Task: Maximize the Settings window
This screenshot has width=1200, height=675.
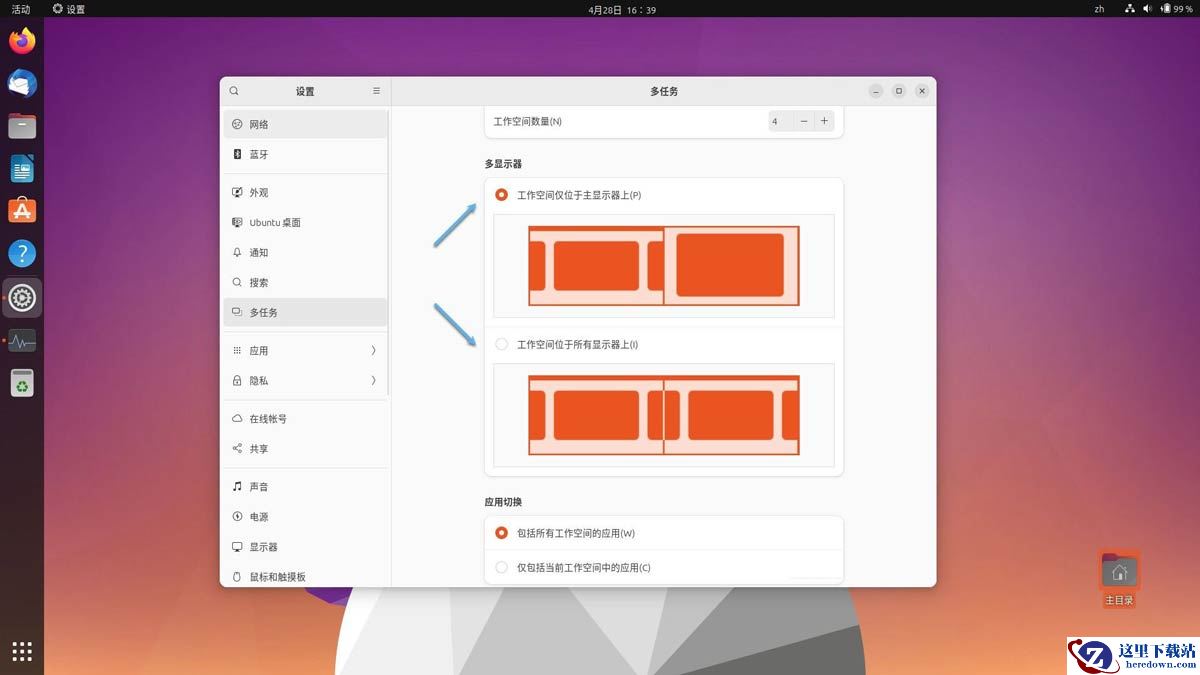Action: pos(899,91)
